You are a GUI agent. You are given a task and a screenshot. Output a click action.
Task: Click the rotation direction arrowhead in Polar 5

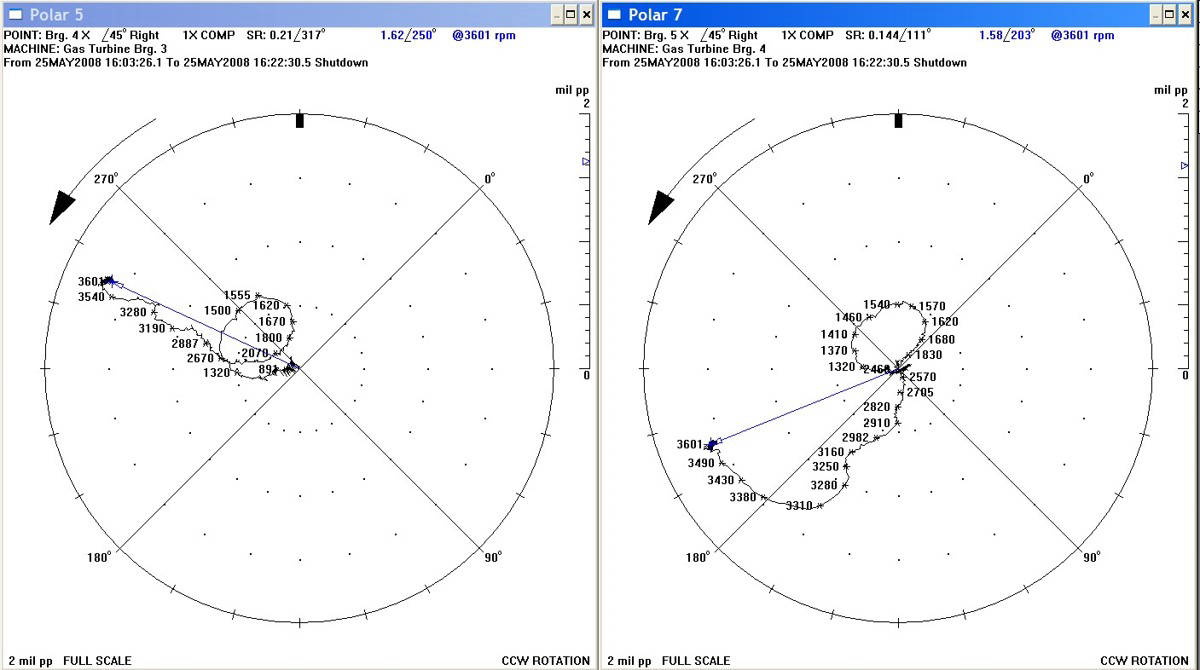coord(62,206)
